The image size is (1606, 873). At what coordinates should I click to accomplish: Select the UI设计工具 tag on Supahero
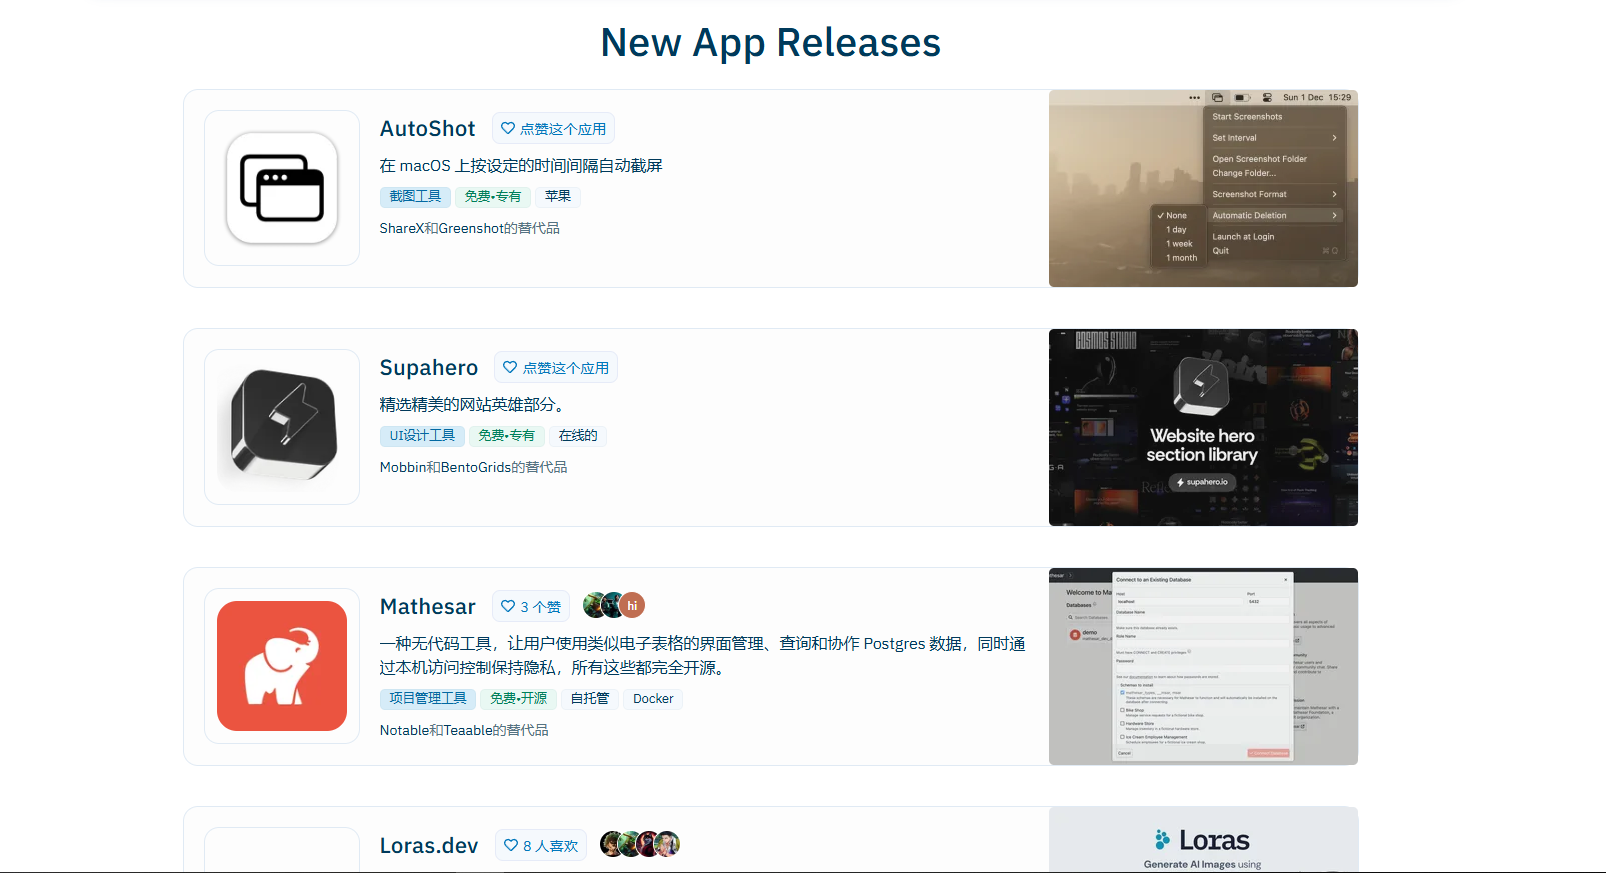point(422,436)
